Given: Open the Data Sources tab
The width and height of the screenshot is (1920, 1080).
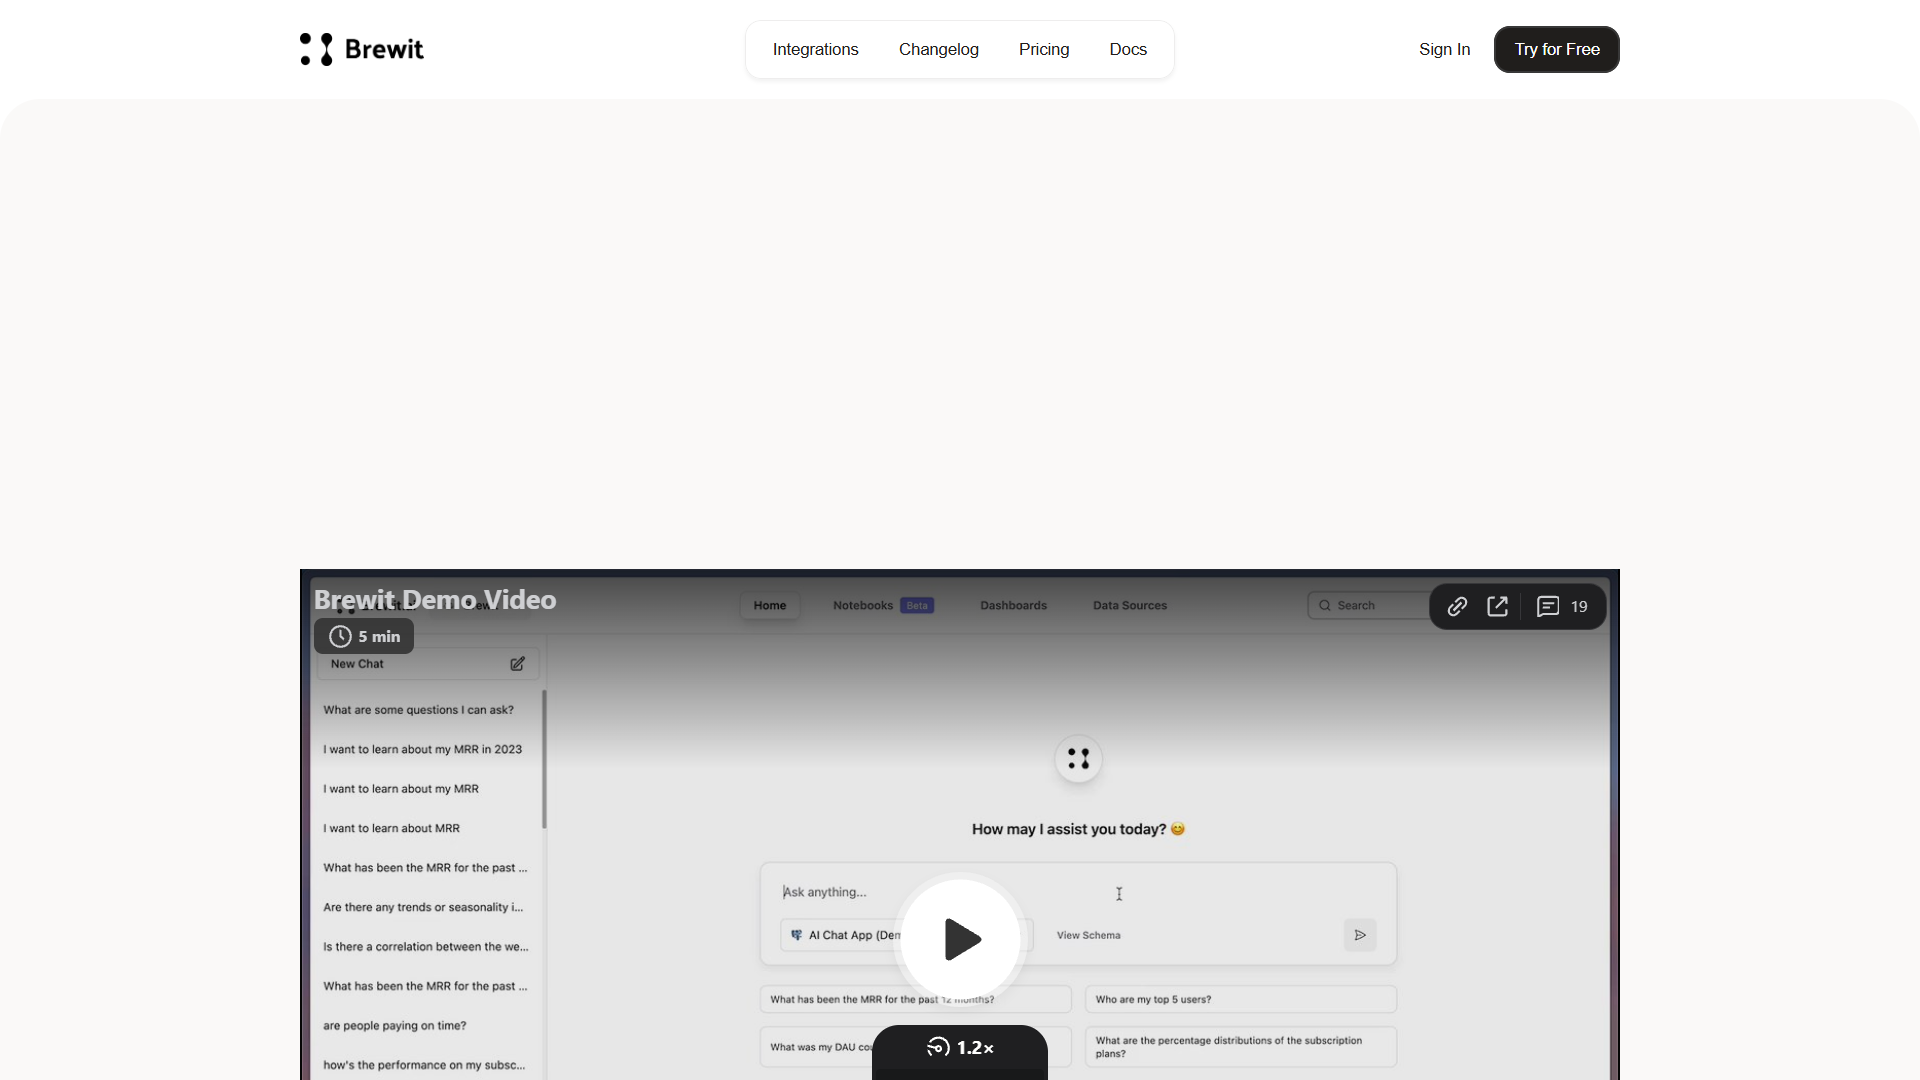Looking at the screenshot, I should pos(1130,605).
